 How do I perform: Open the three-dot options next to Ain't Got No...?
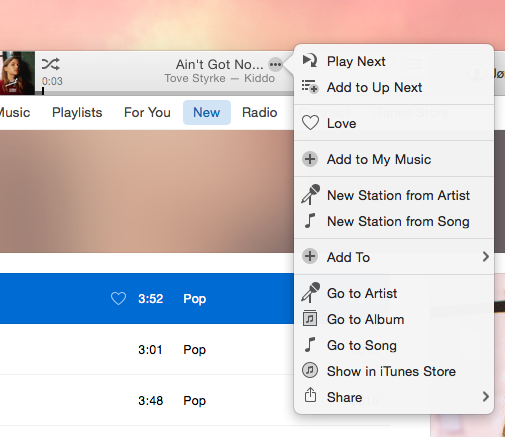[x=275, y=64]
